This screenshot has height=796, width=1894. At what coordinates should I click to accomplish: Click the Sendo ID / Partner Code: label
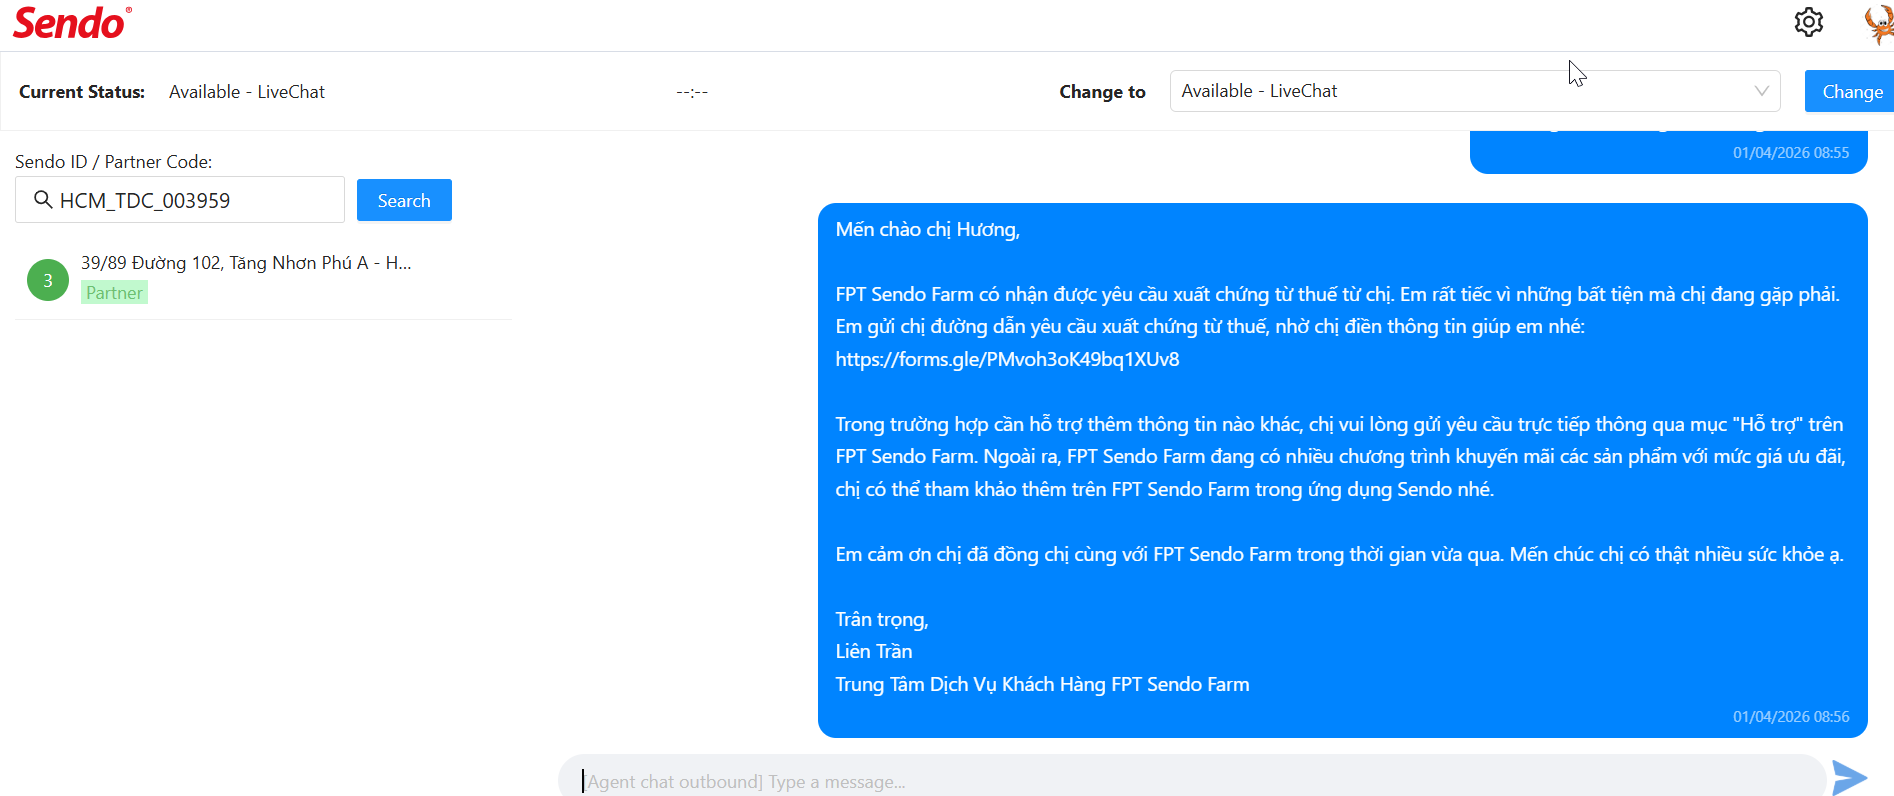[114, 161]
